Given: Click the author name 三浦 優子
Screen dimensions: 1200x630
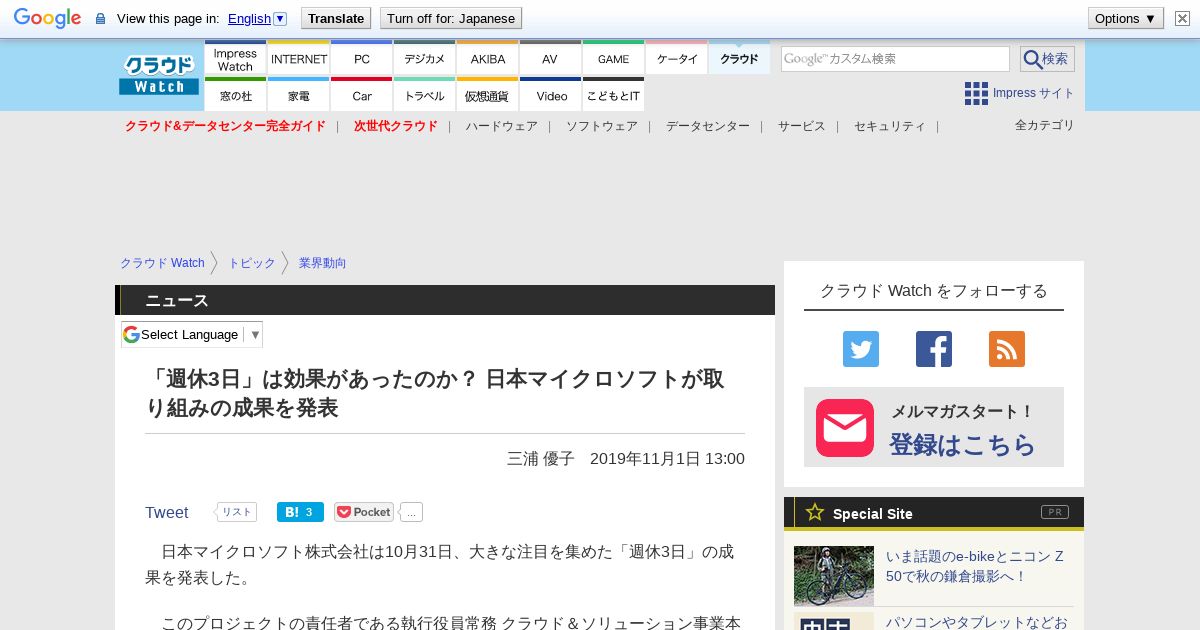Looking at the screenshot, I should (x=541, y=458).
